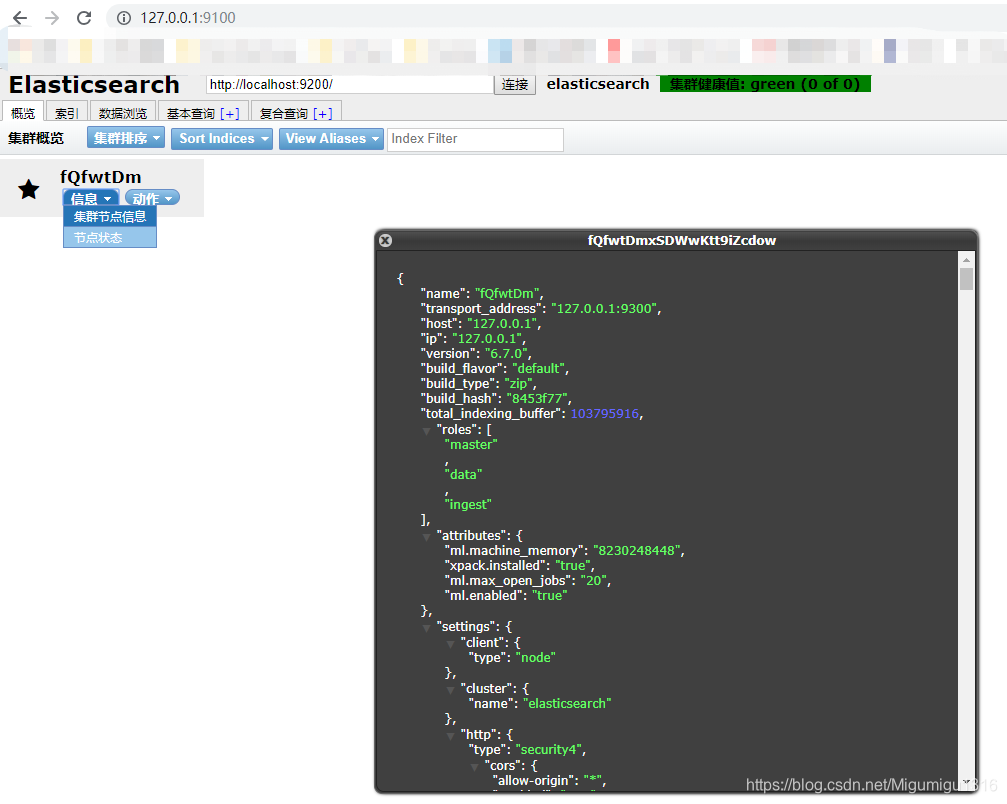The width and height of the screenshot is (1007, 804).
Task: Click the http://localhost:9200/ connection URL field
Action: 349,84
